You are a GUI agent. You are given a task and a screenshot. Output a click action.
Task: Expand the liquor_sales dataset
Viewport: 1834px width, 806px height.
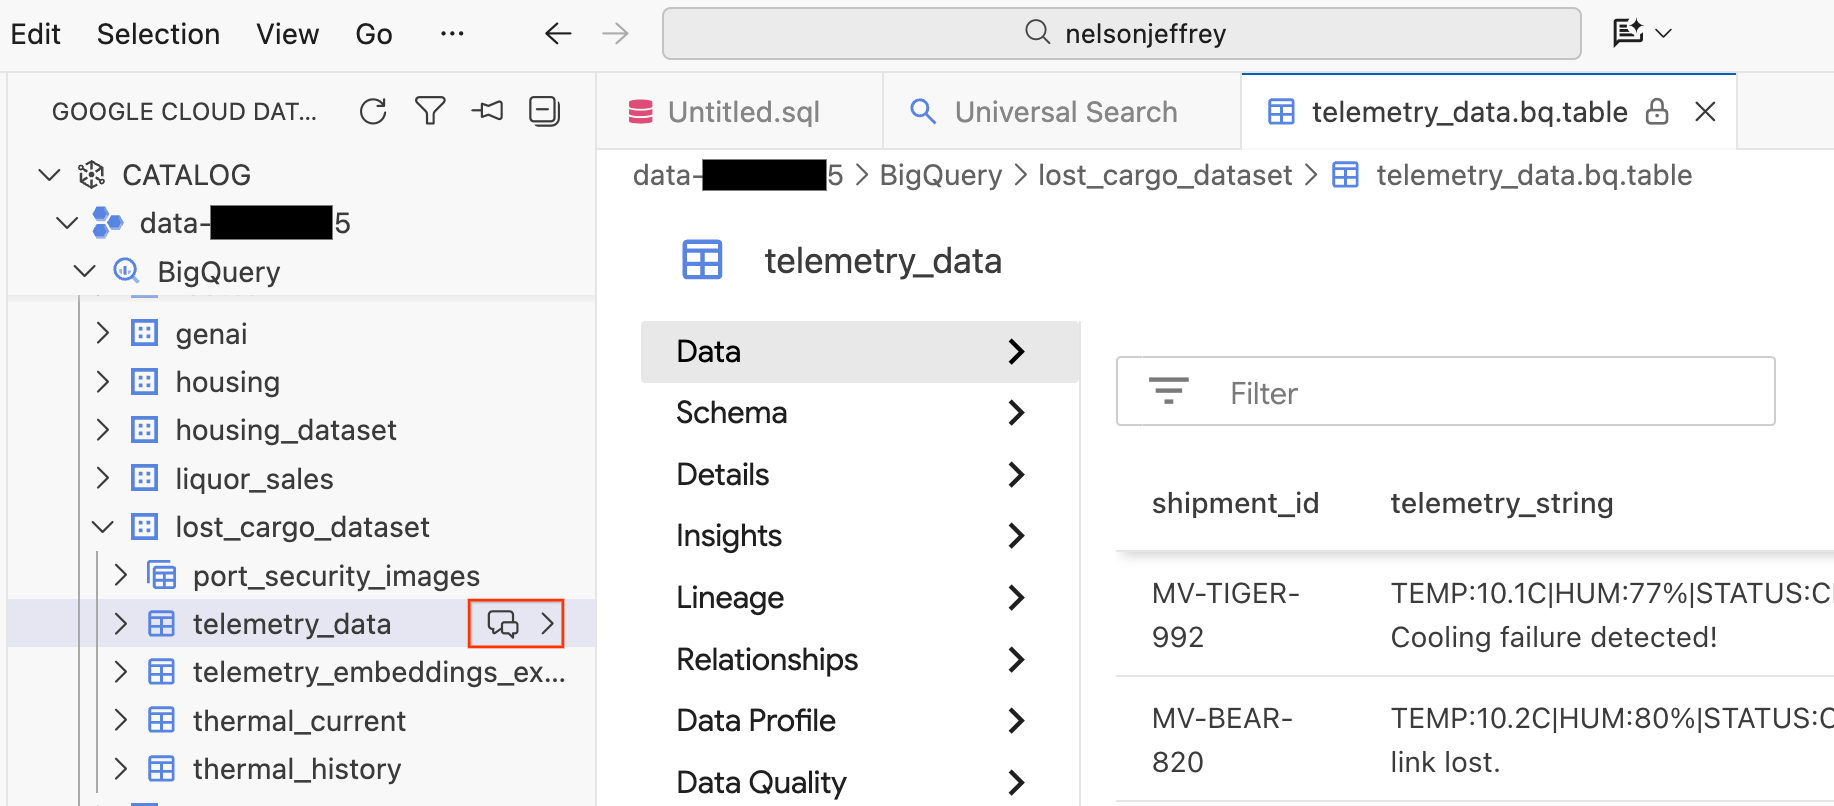click(x=102, y=478)
